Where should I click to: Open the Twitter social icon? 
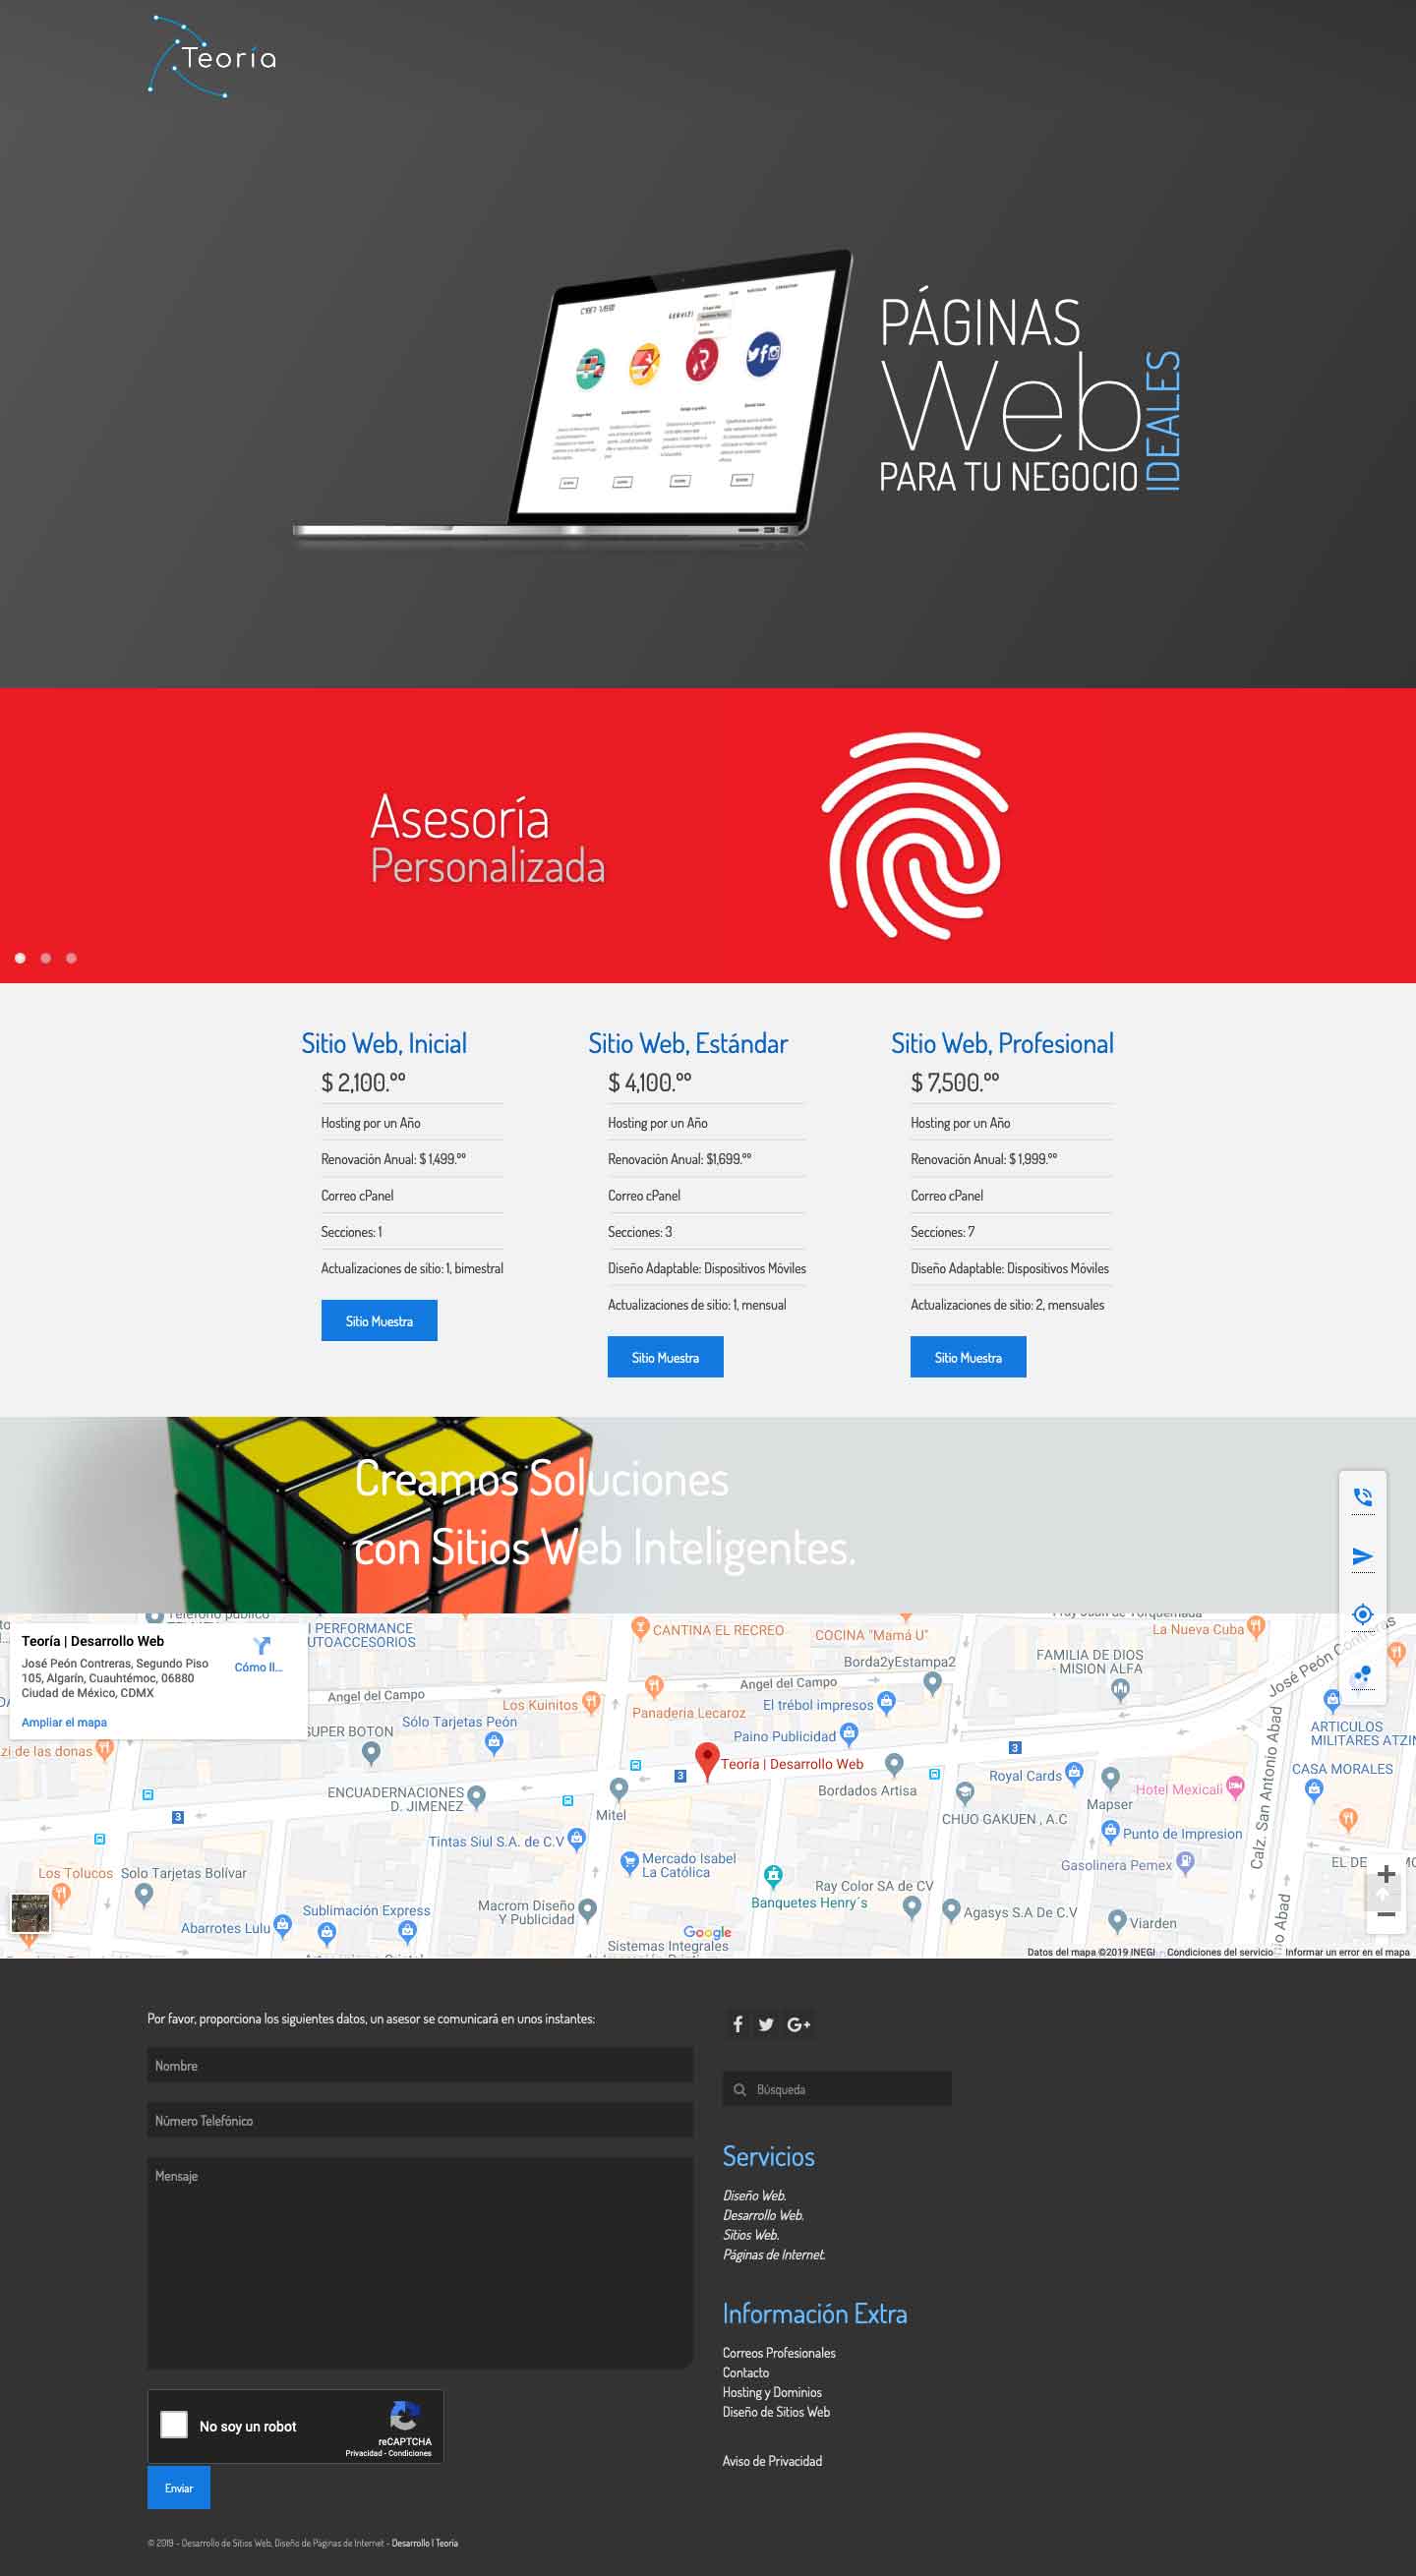(766, 2024)
